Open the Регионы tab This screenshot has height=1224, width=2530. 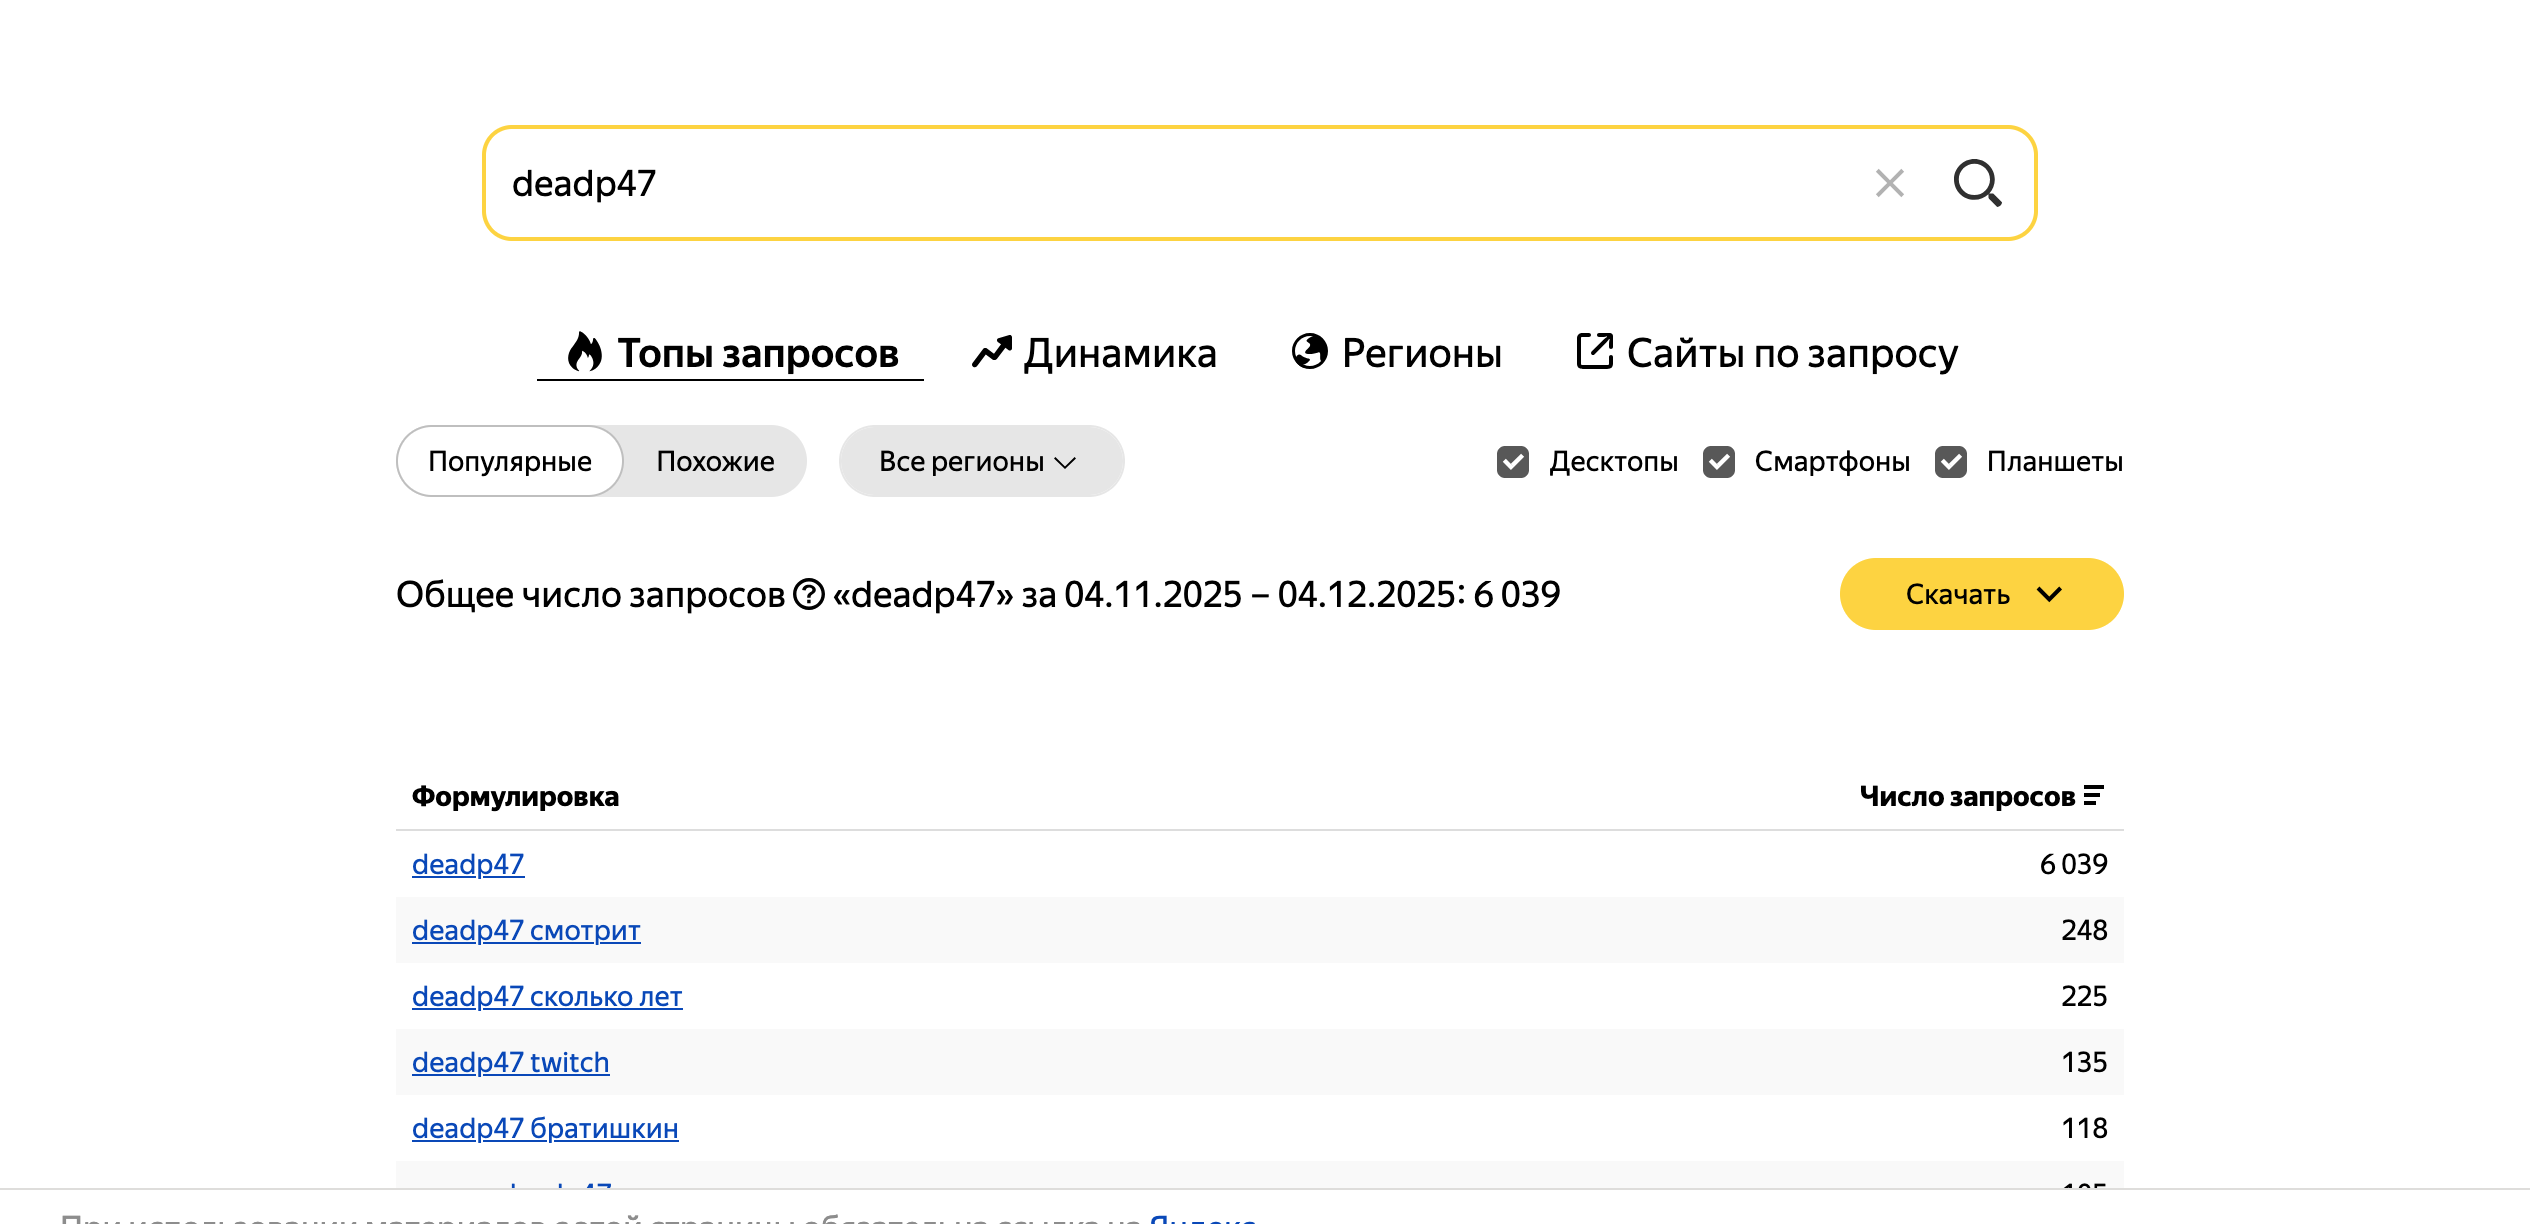point(1420,354)
